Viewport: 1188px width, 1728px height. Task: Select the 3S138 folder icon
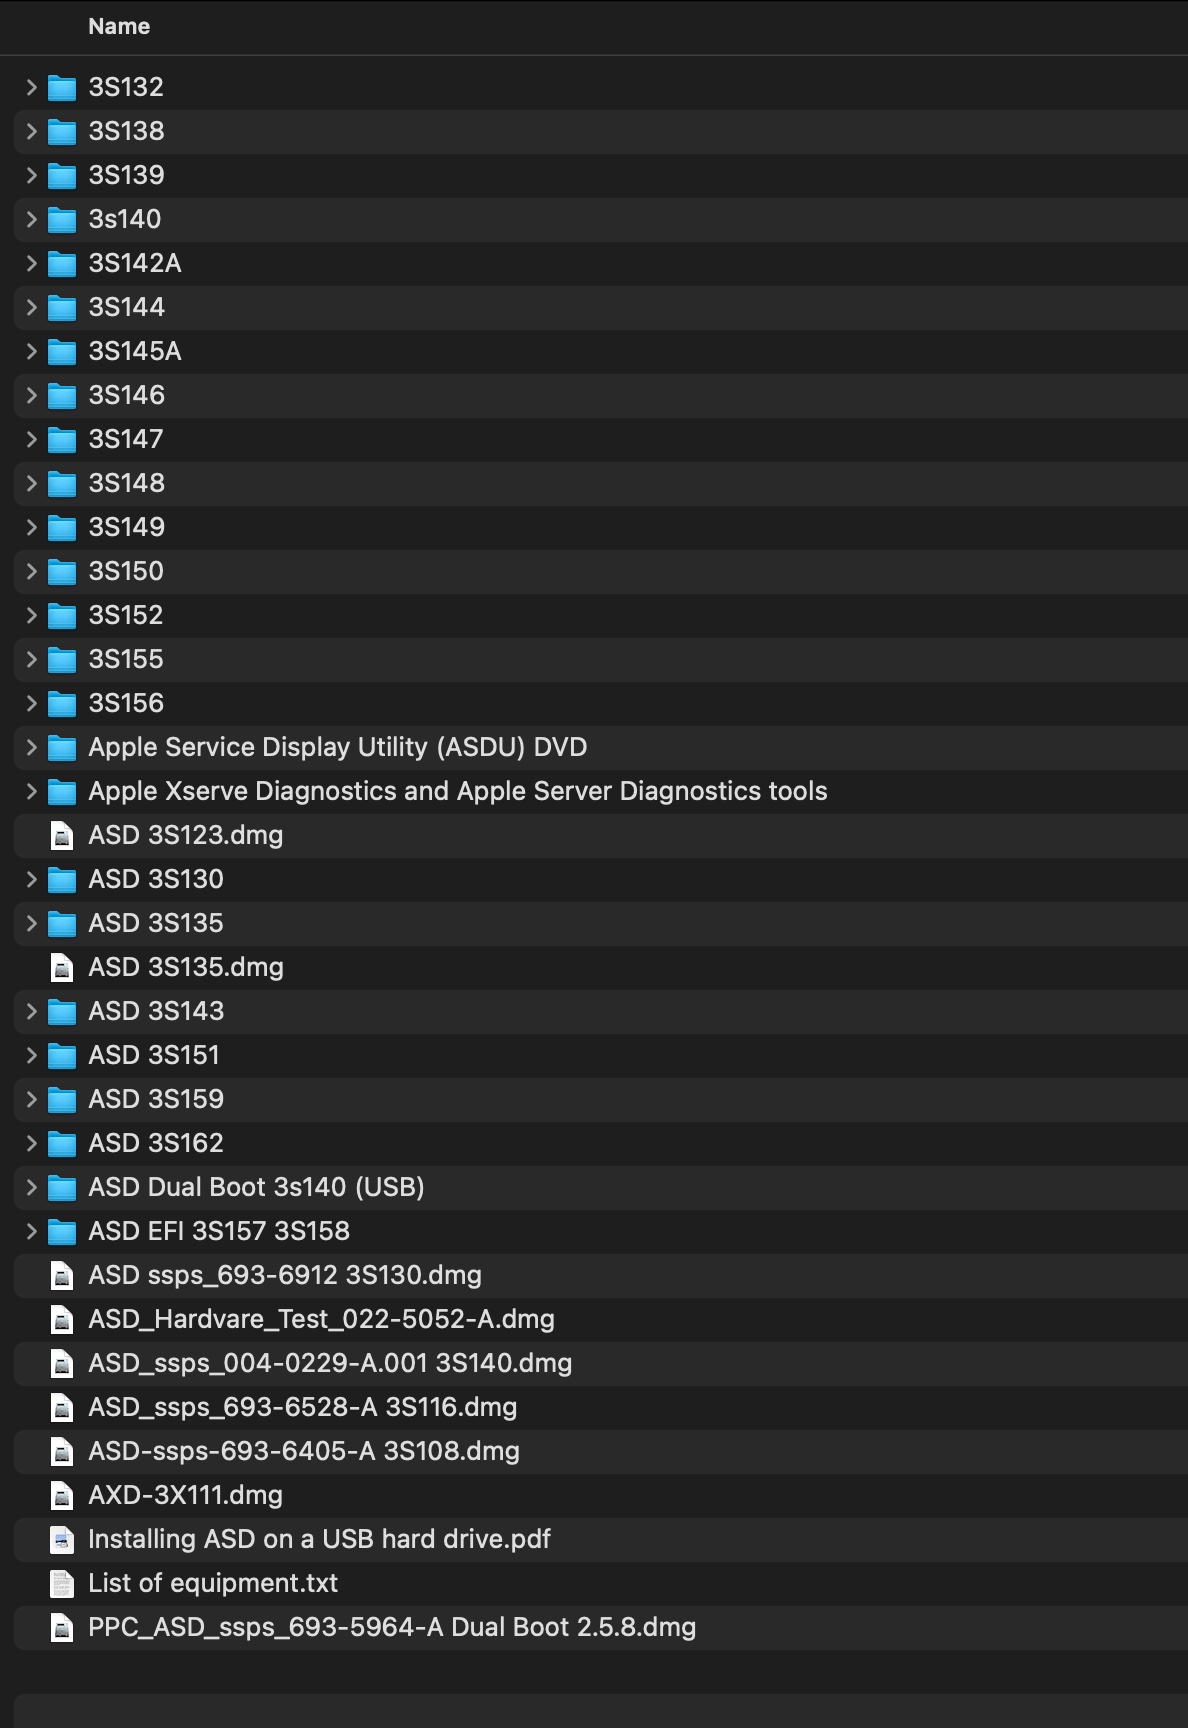pyautogui.click(x=62, y=132)
